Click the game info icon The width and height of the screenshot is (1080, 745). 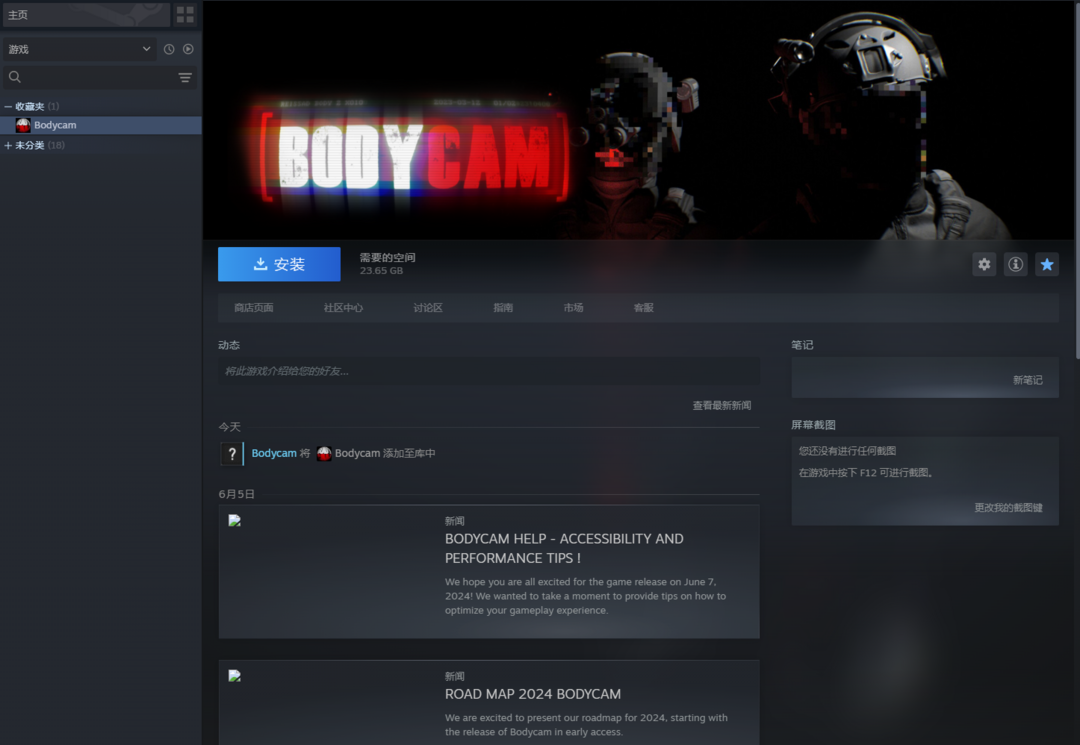click(1015, 264)
